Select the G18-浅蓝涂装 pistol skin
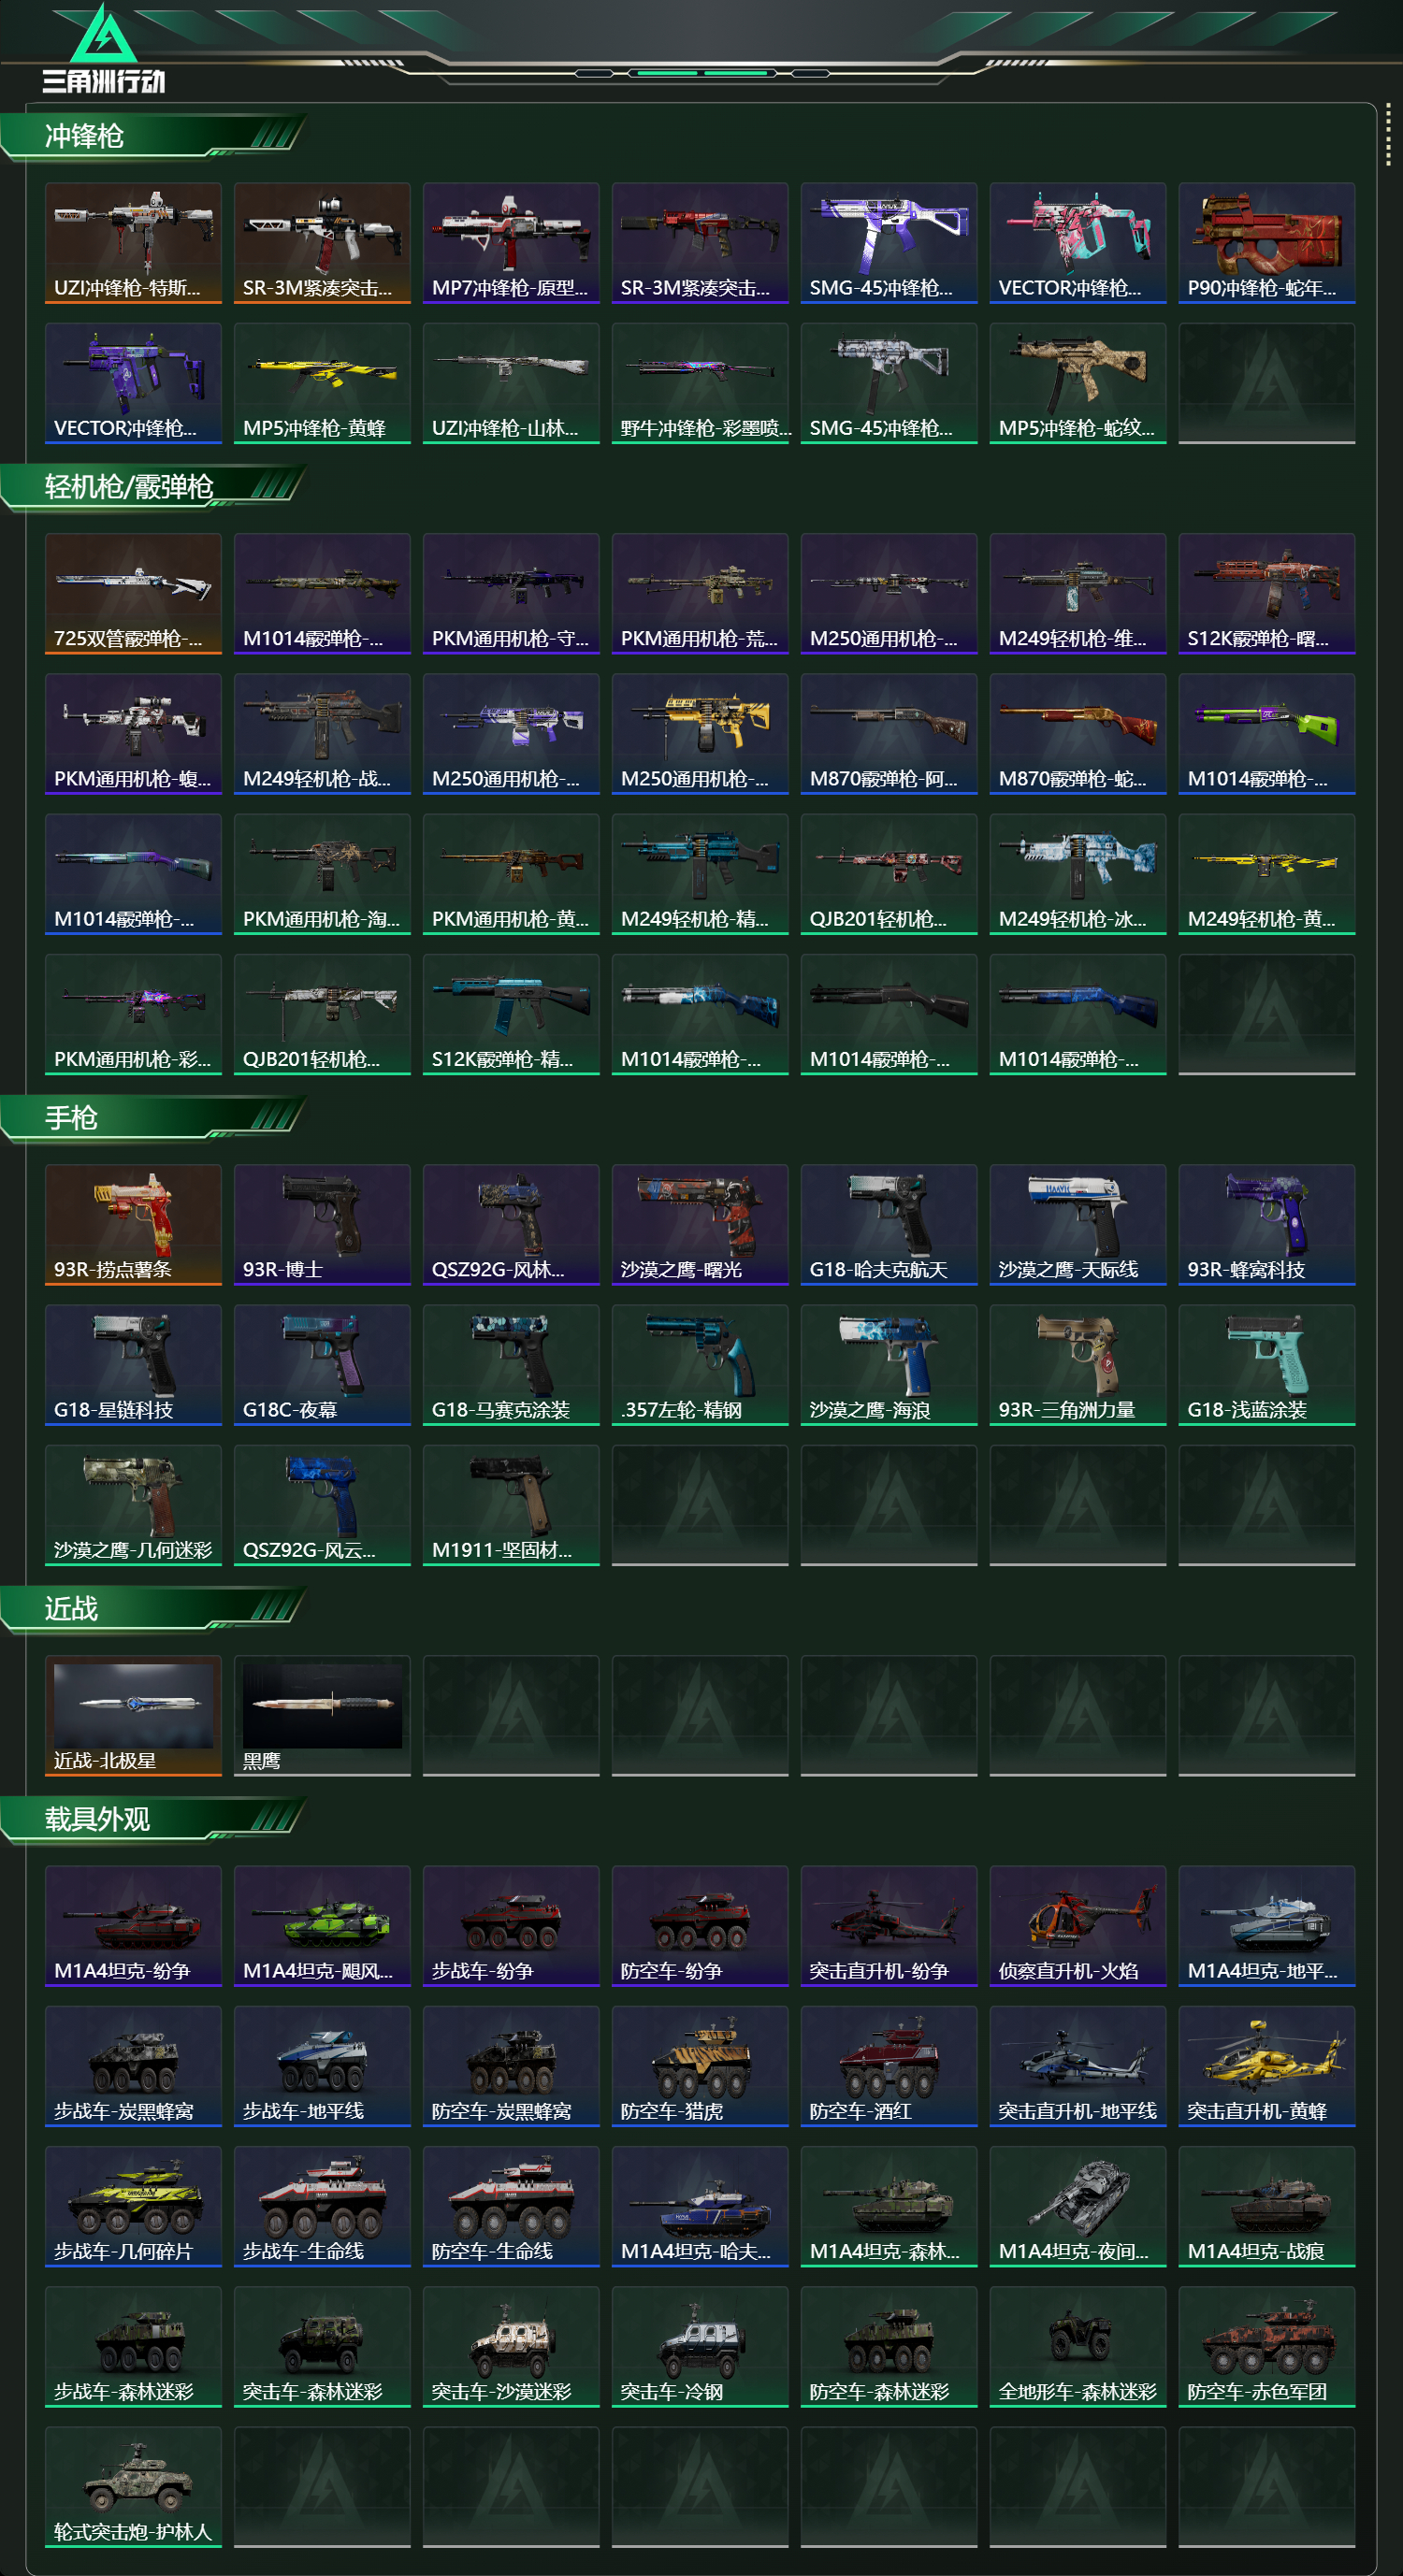Screen dimensions: 1403x2576 tap(1266, 1364)
